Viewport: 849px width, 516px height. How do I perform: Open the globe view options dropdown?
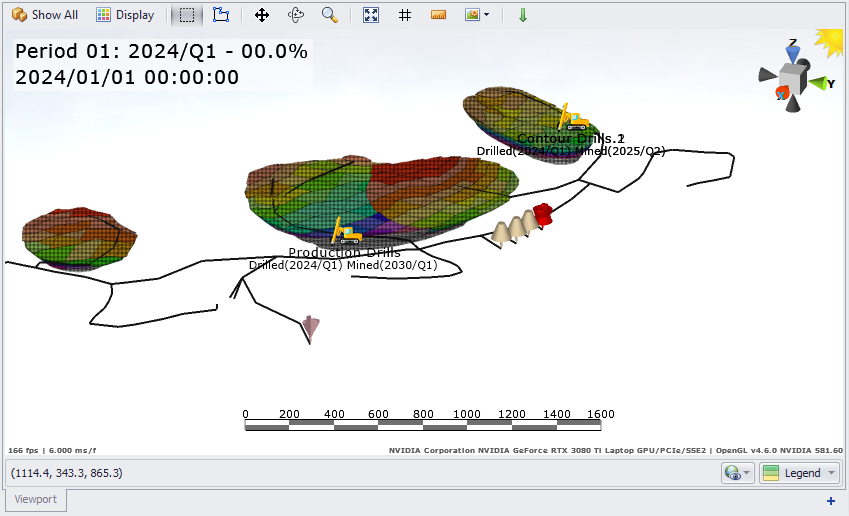pyautogui.click(x=737, y=473)
